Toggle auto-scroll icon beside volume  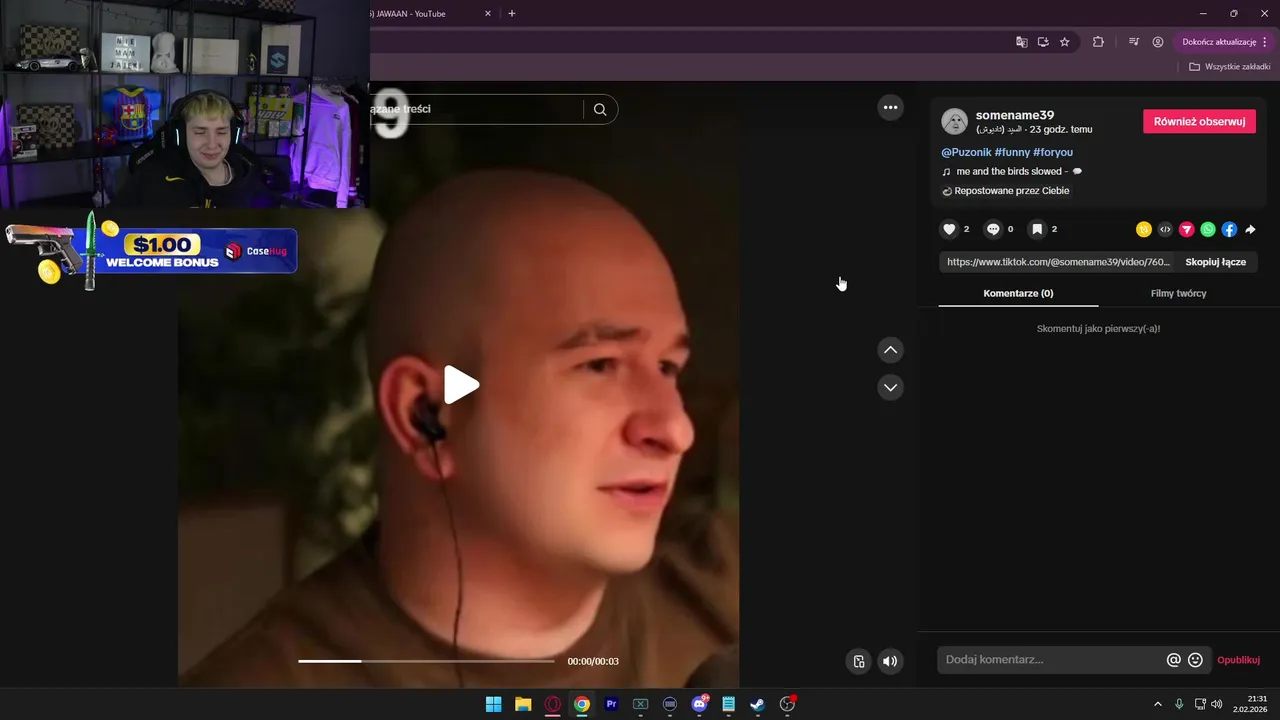tap(858, 661)
